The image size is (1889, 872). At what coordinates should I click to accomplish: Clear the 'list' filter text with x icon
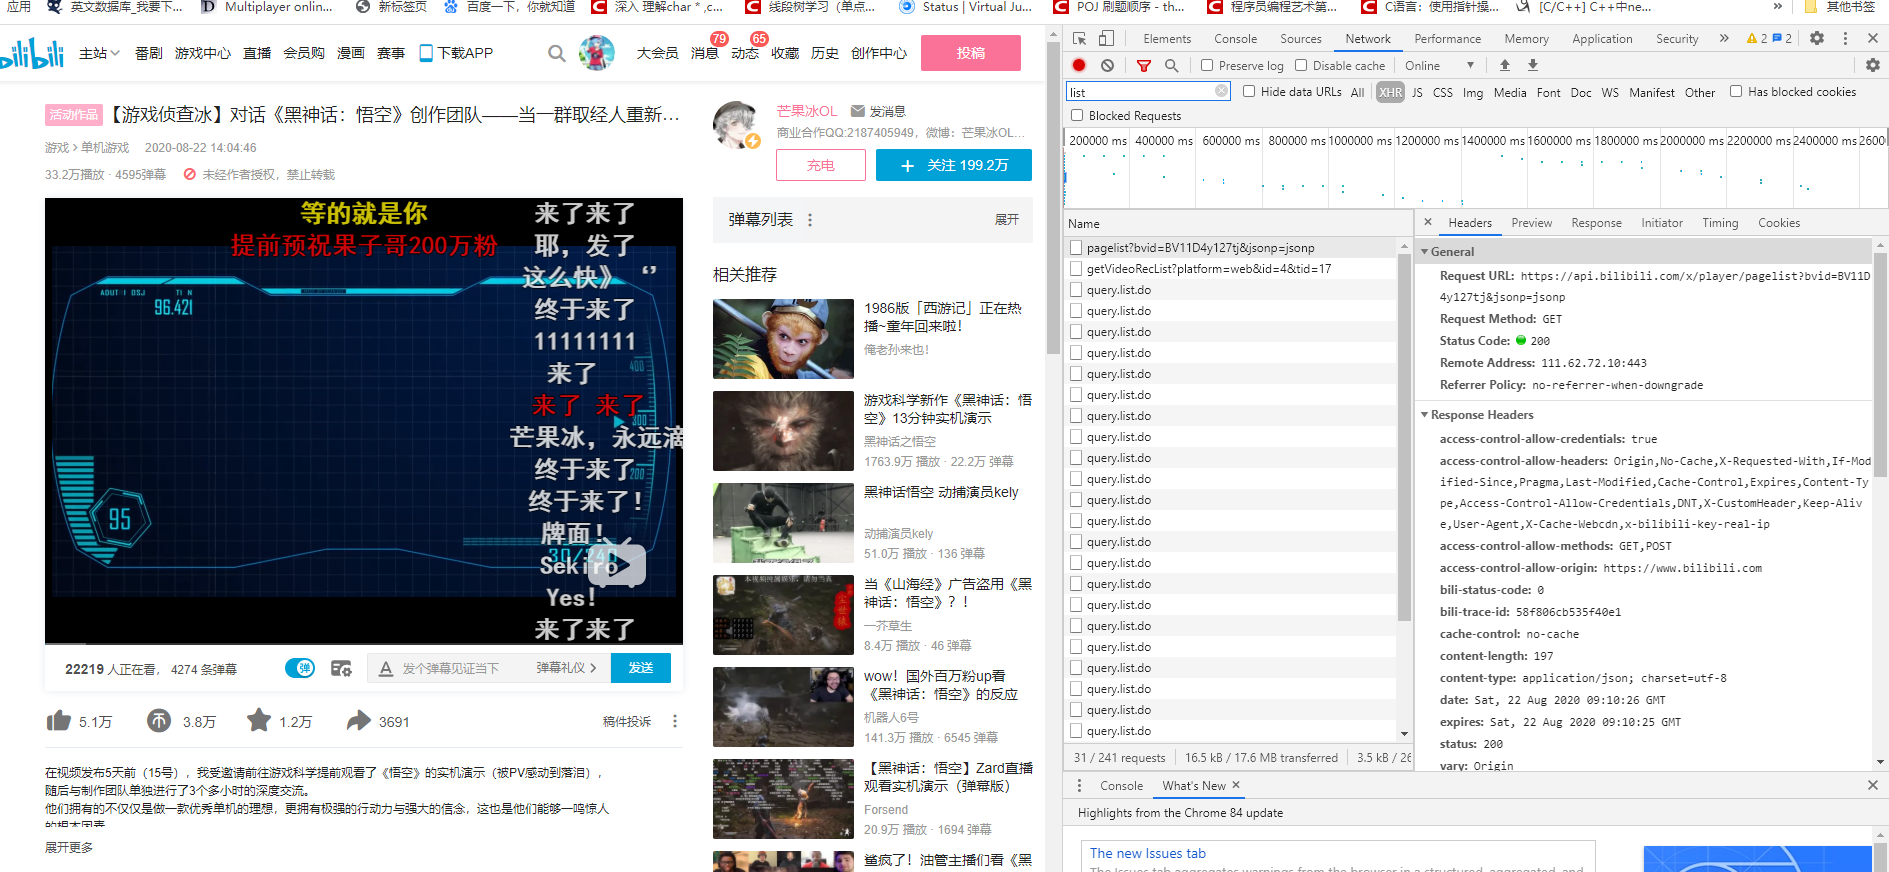(1221, 91)
